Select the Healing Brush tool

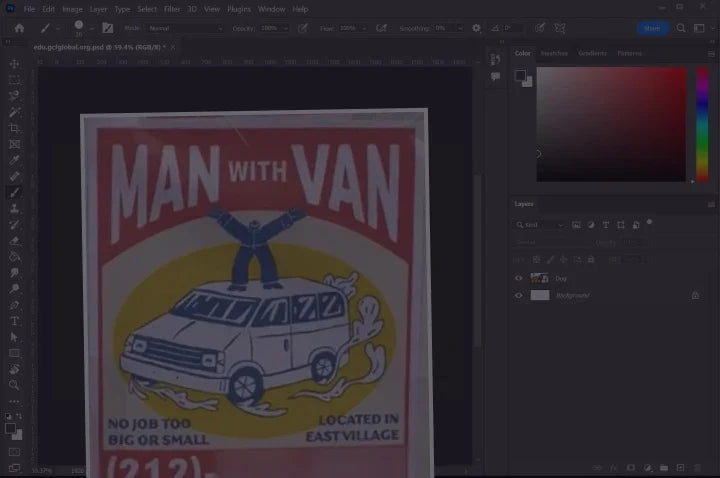tap(14, 176)
